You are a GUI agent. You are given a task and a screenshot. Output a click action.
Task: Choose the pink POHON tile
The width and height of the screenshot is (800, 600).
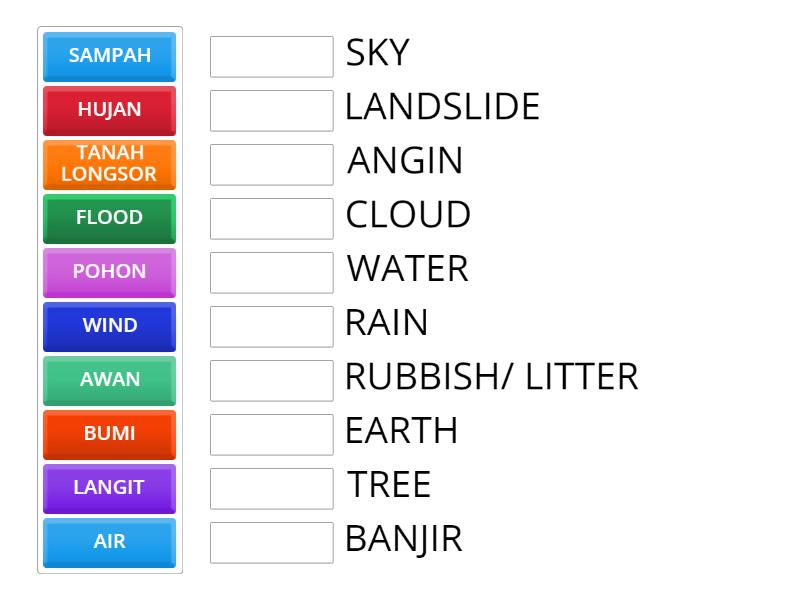tap(109, 272)
